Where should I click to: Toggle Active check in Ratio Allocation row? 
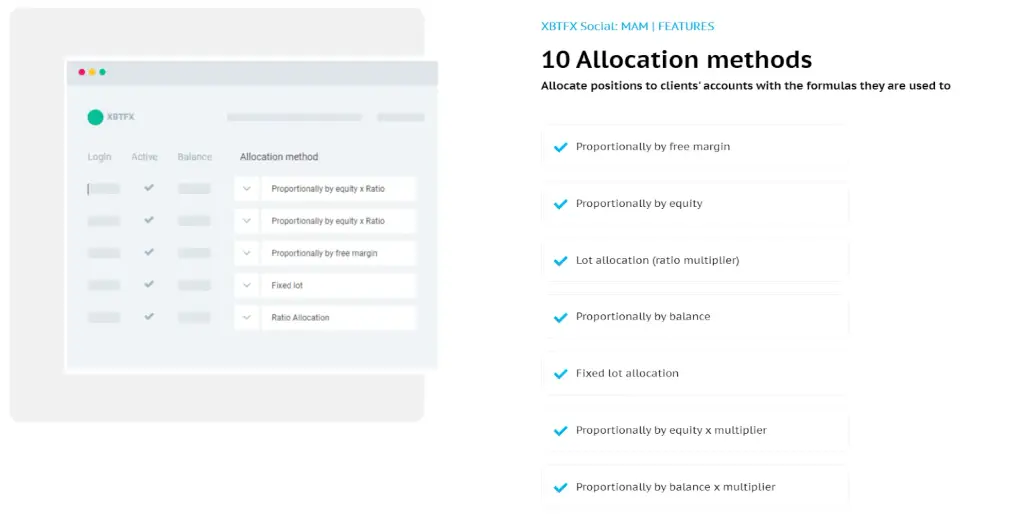[149, 316]
